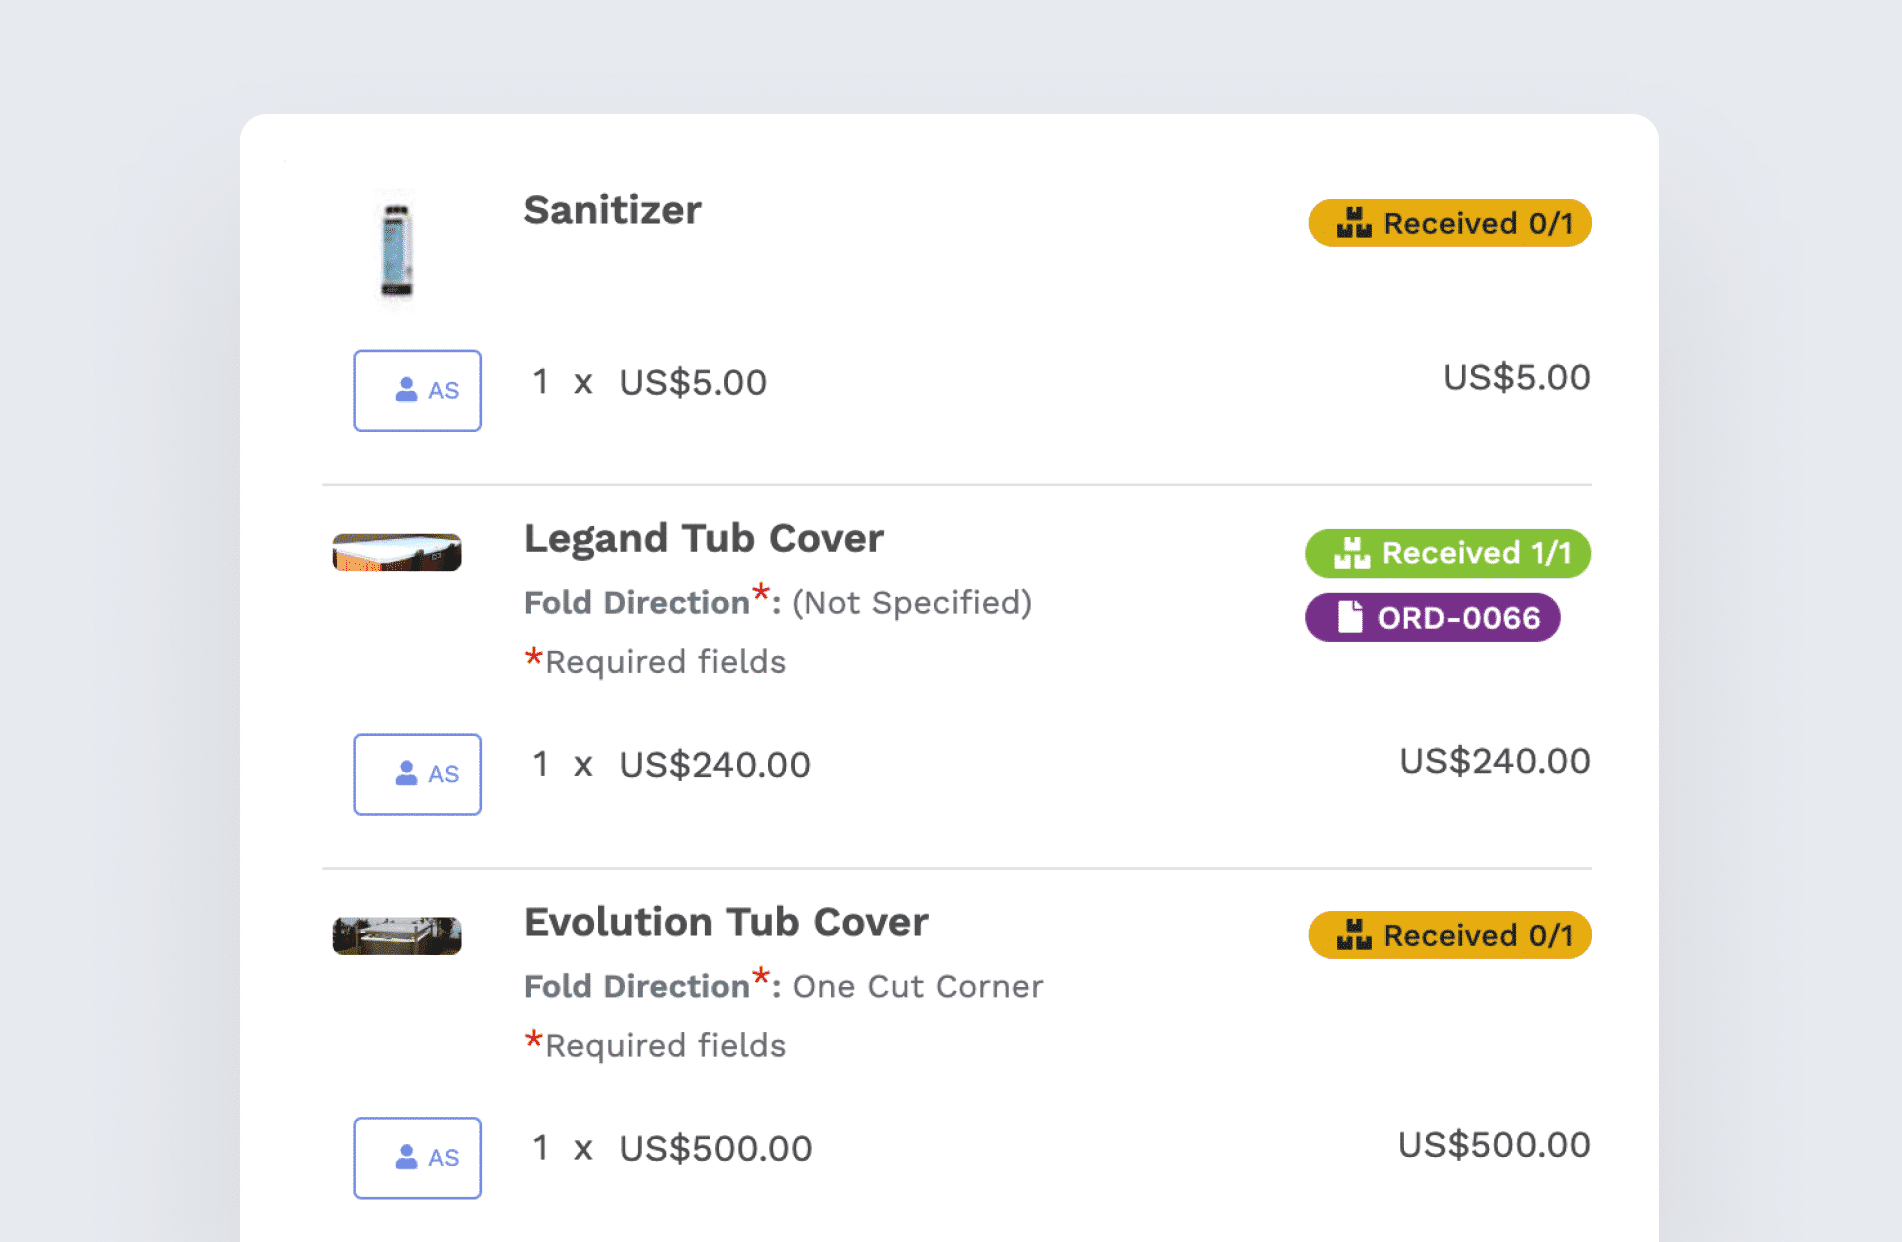Open the Evolution Tub Cover thumbnail image

tap(397, 936)
